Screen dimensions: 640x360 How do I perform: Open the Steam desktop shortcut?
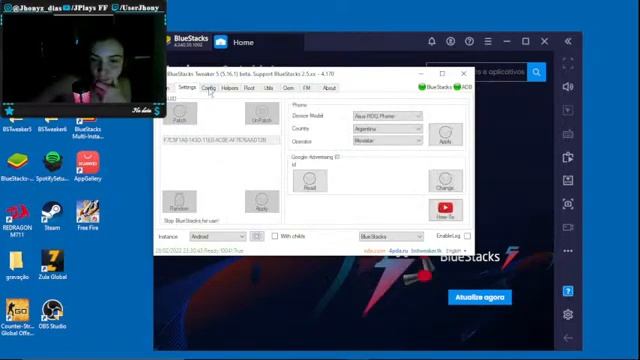coord(52,216)
